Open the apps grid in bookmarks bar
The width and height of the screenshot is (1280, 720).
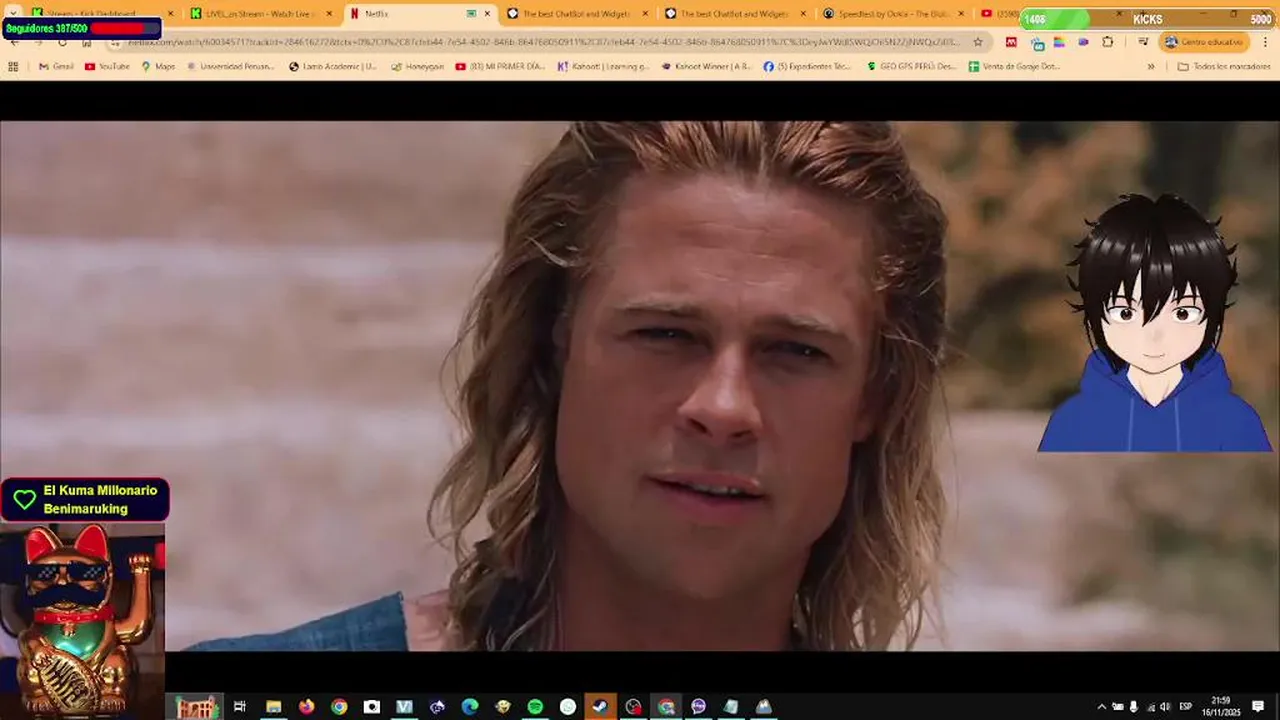point(13,66)
